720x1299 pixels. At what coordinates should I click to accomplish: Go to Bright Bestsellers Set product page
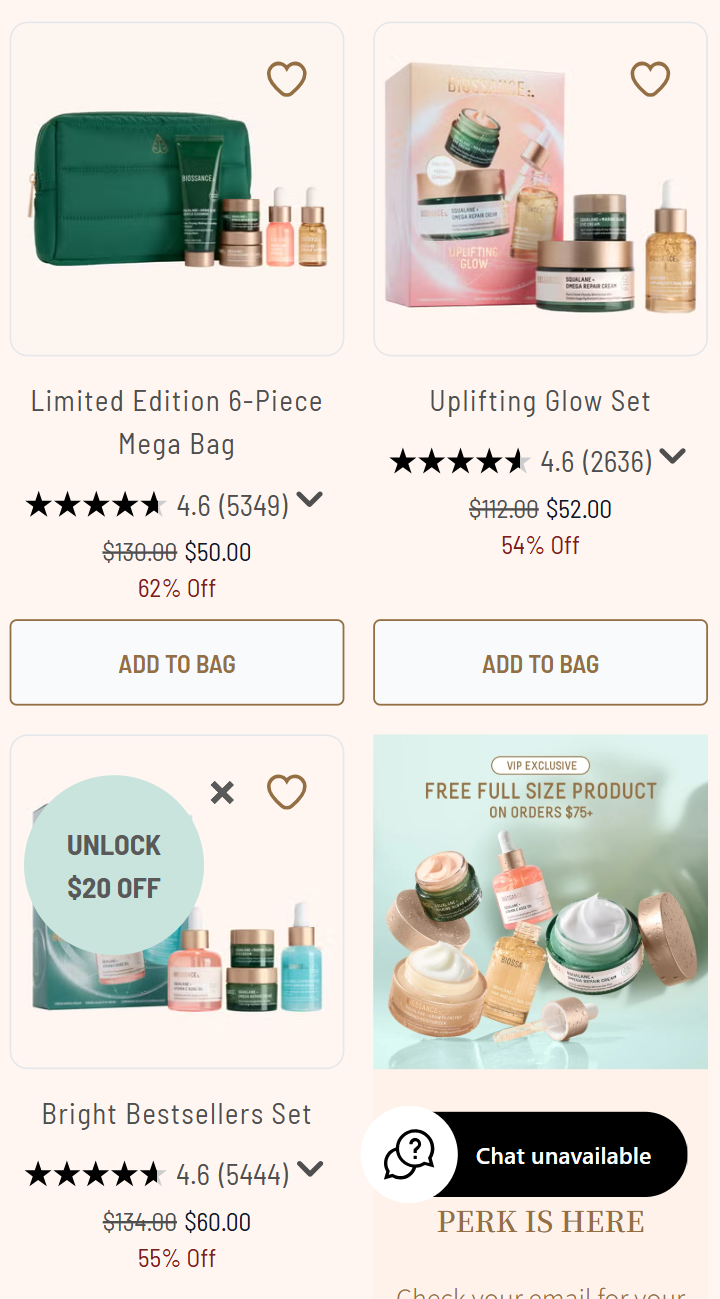(177, 1114)
